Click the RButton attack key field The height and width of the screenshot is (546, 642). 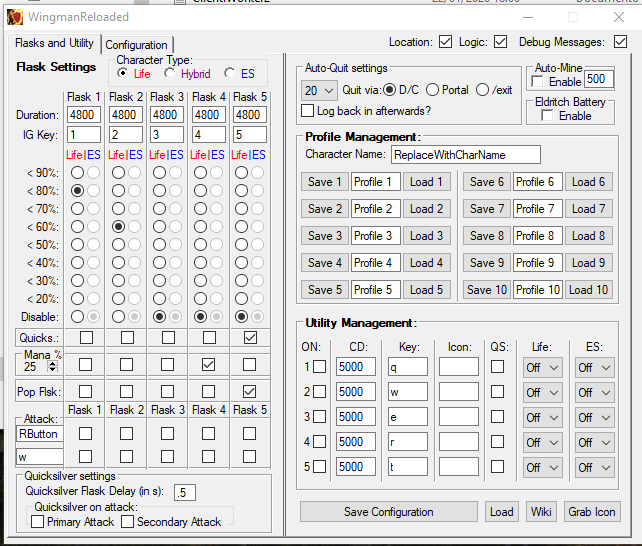(x=40, y=434)
